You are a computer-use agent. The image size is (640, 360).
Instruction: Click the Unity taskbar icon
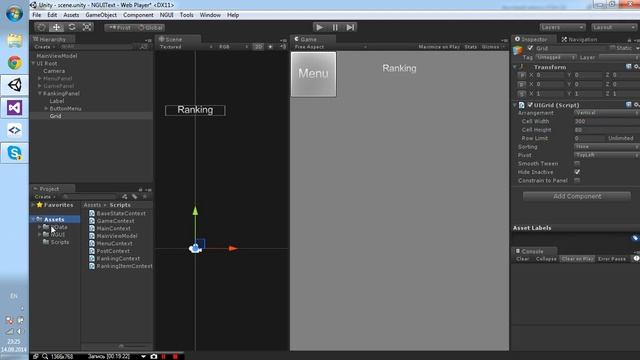15,85
